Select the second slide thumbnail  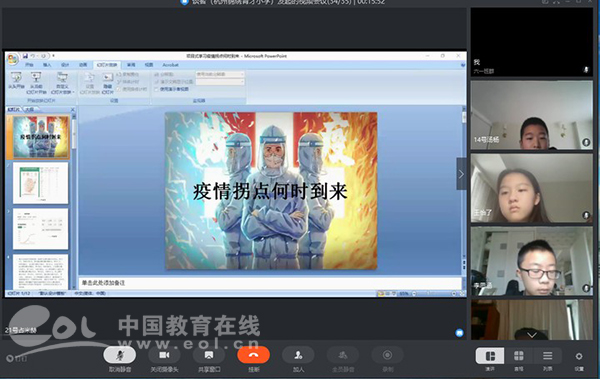[41, 183]
